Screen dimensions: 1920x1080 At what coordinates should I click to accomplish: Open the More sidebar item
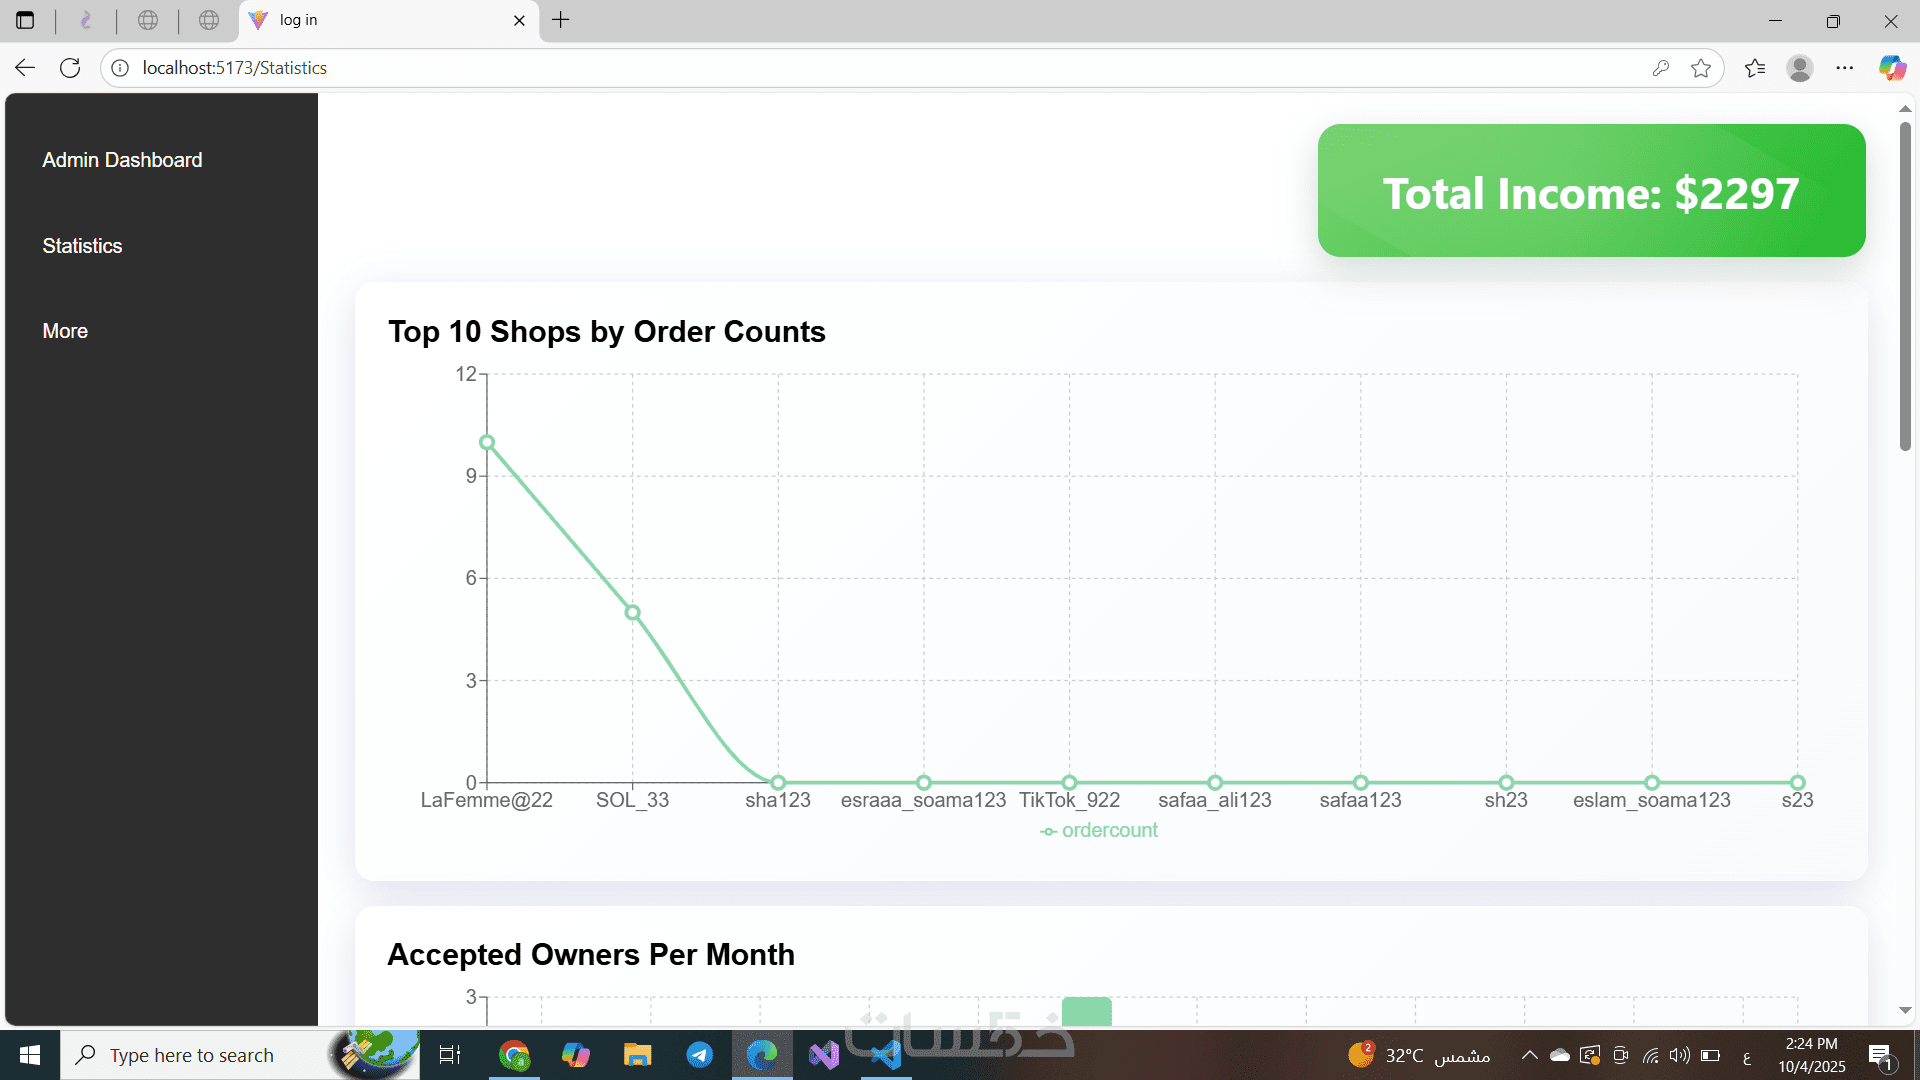65,331
